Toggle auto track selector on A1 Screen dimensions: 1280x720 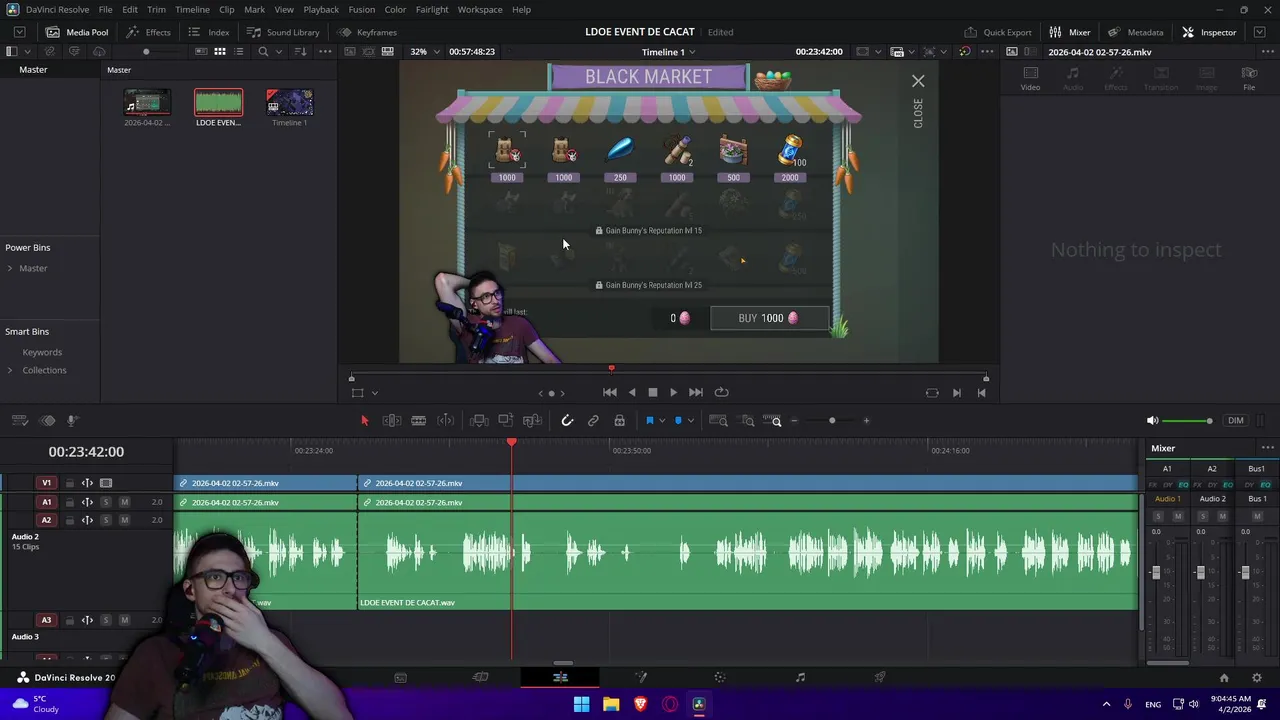[x=87, y=502]
